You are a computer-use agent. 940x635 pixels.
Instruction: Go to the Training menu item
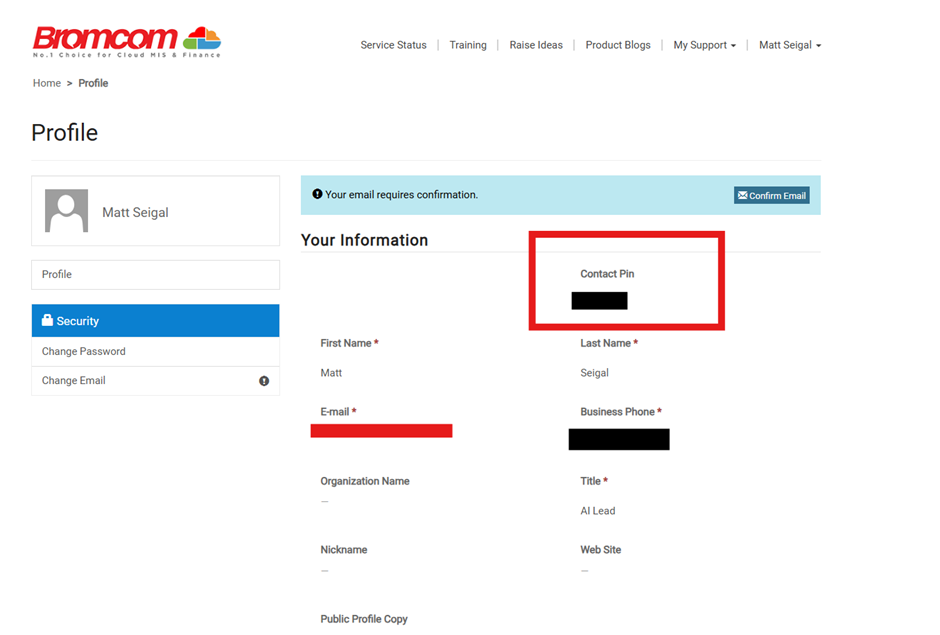[468, 45]
